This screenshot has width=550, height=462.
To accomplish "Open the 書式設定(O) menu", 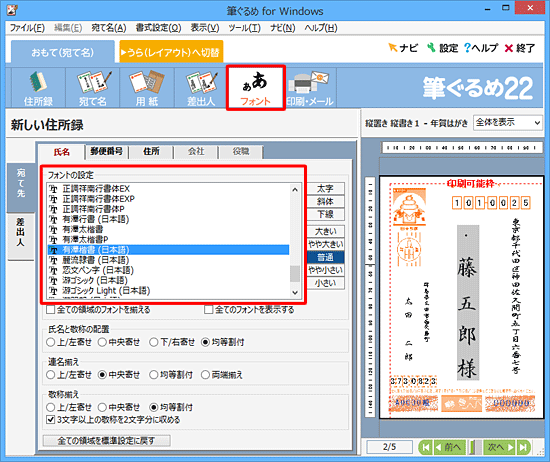I will pos(158,28).
